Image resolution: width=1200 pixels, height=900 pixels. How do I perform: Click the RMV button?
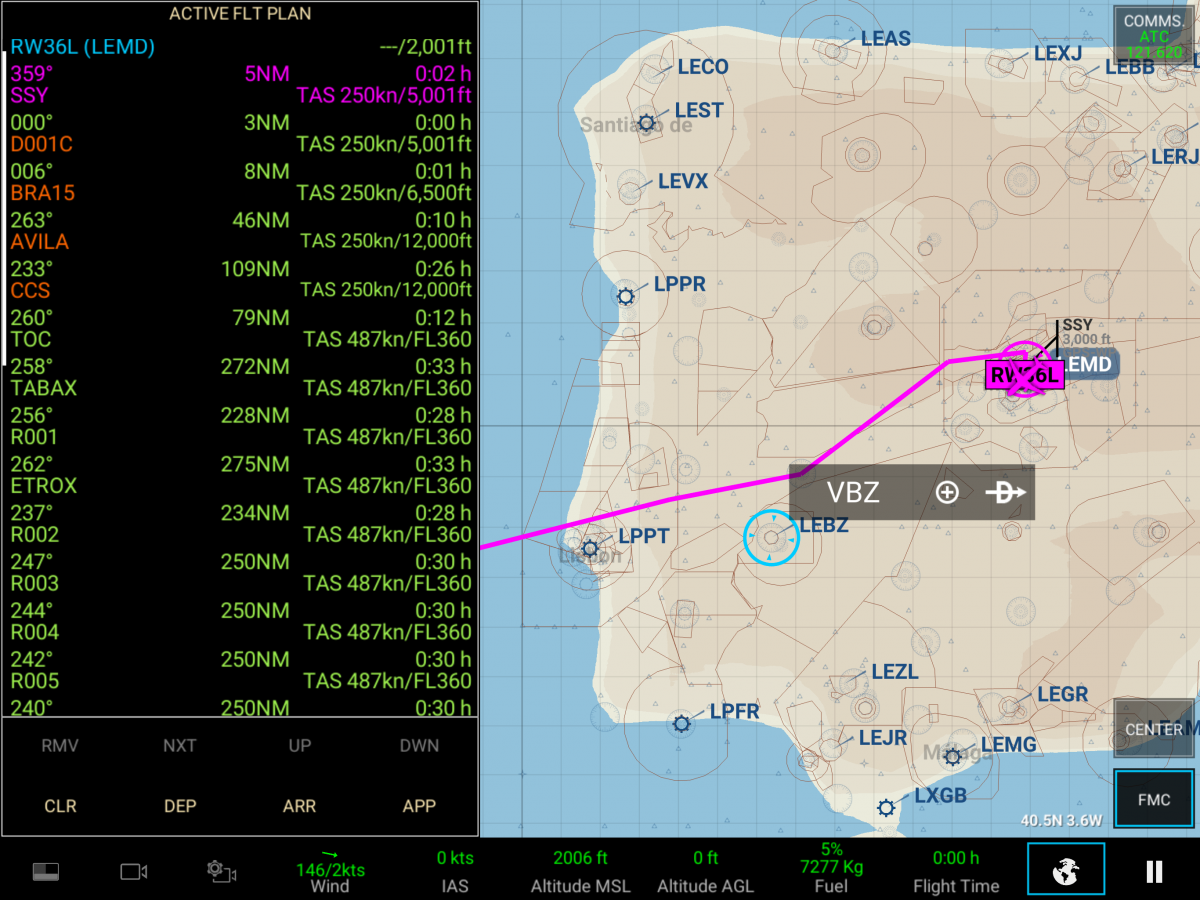tap(60, 746)
